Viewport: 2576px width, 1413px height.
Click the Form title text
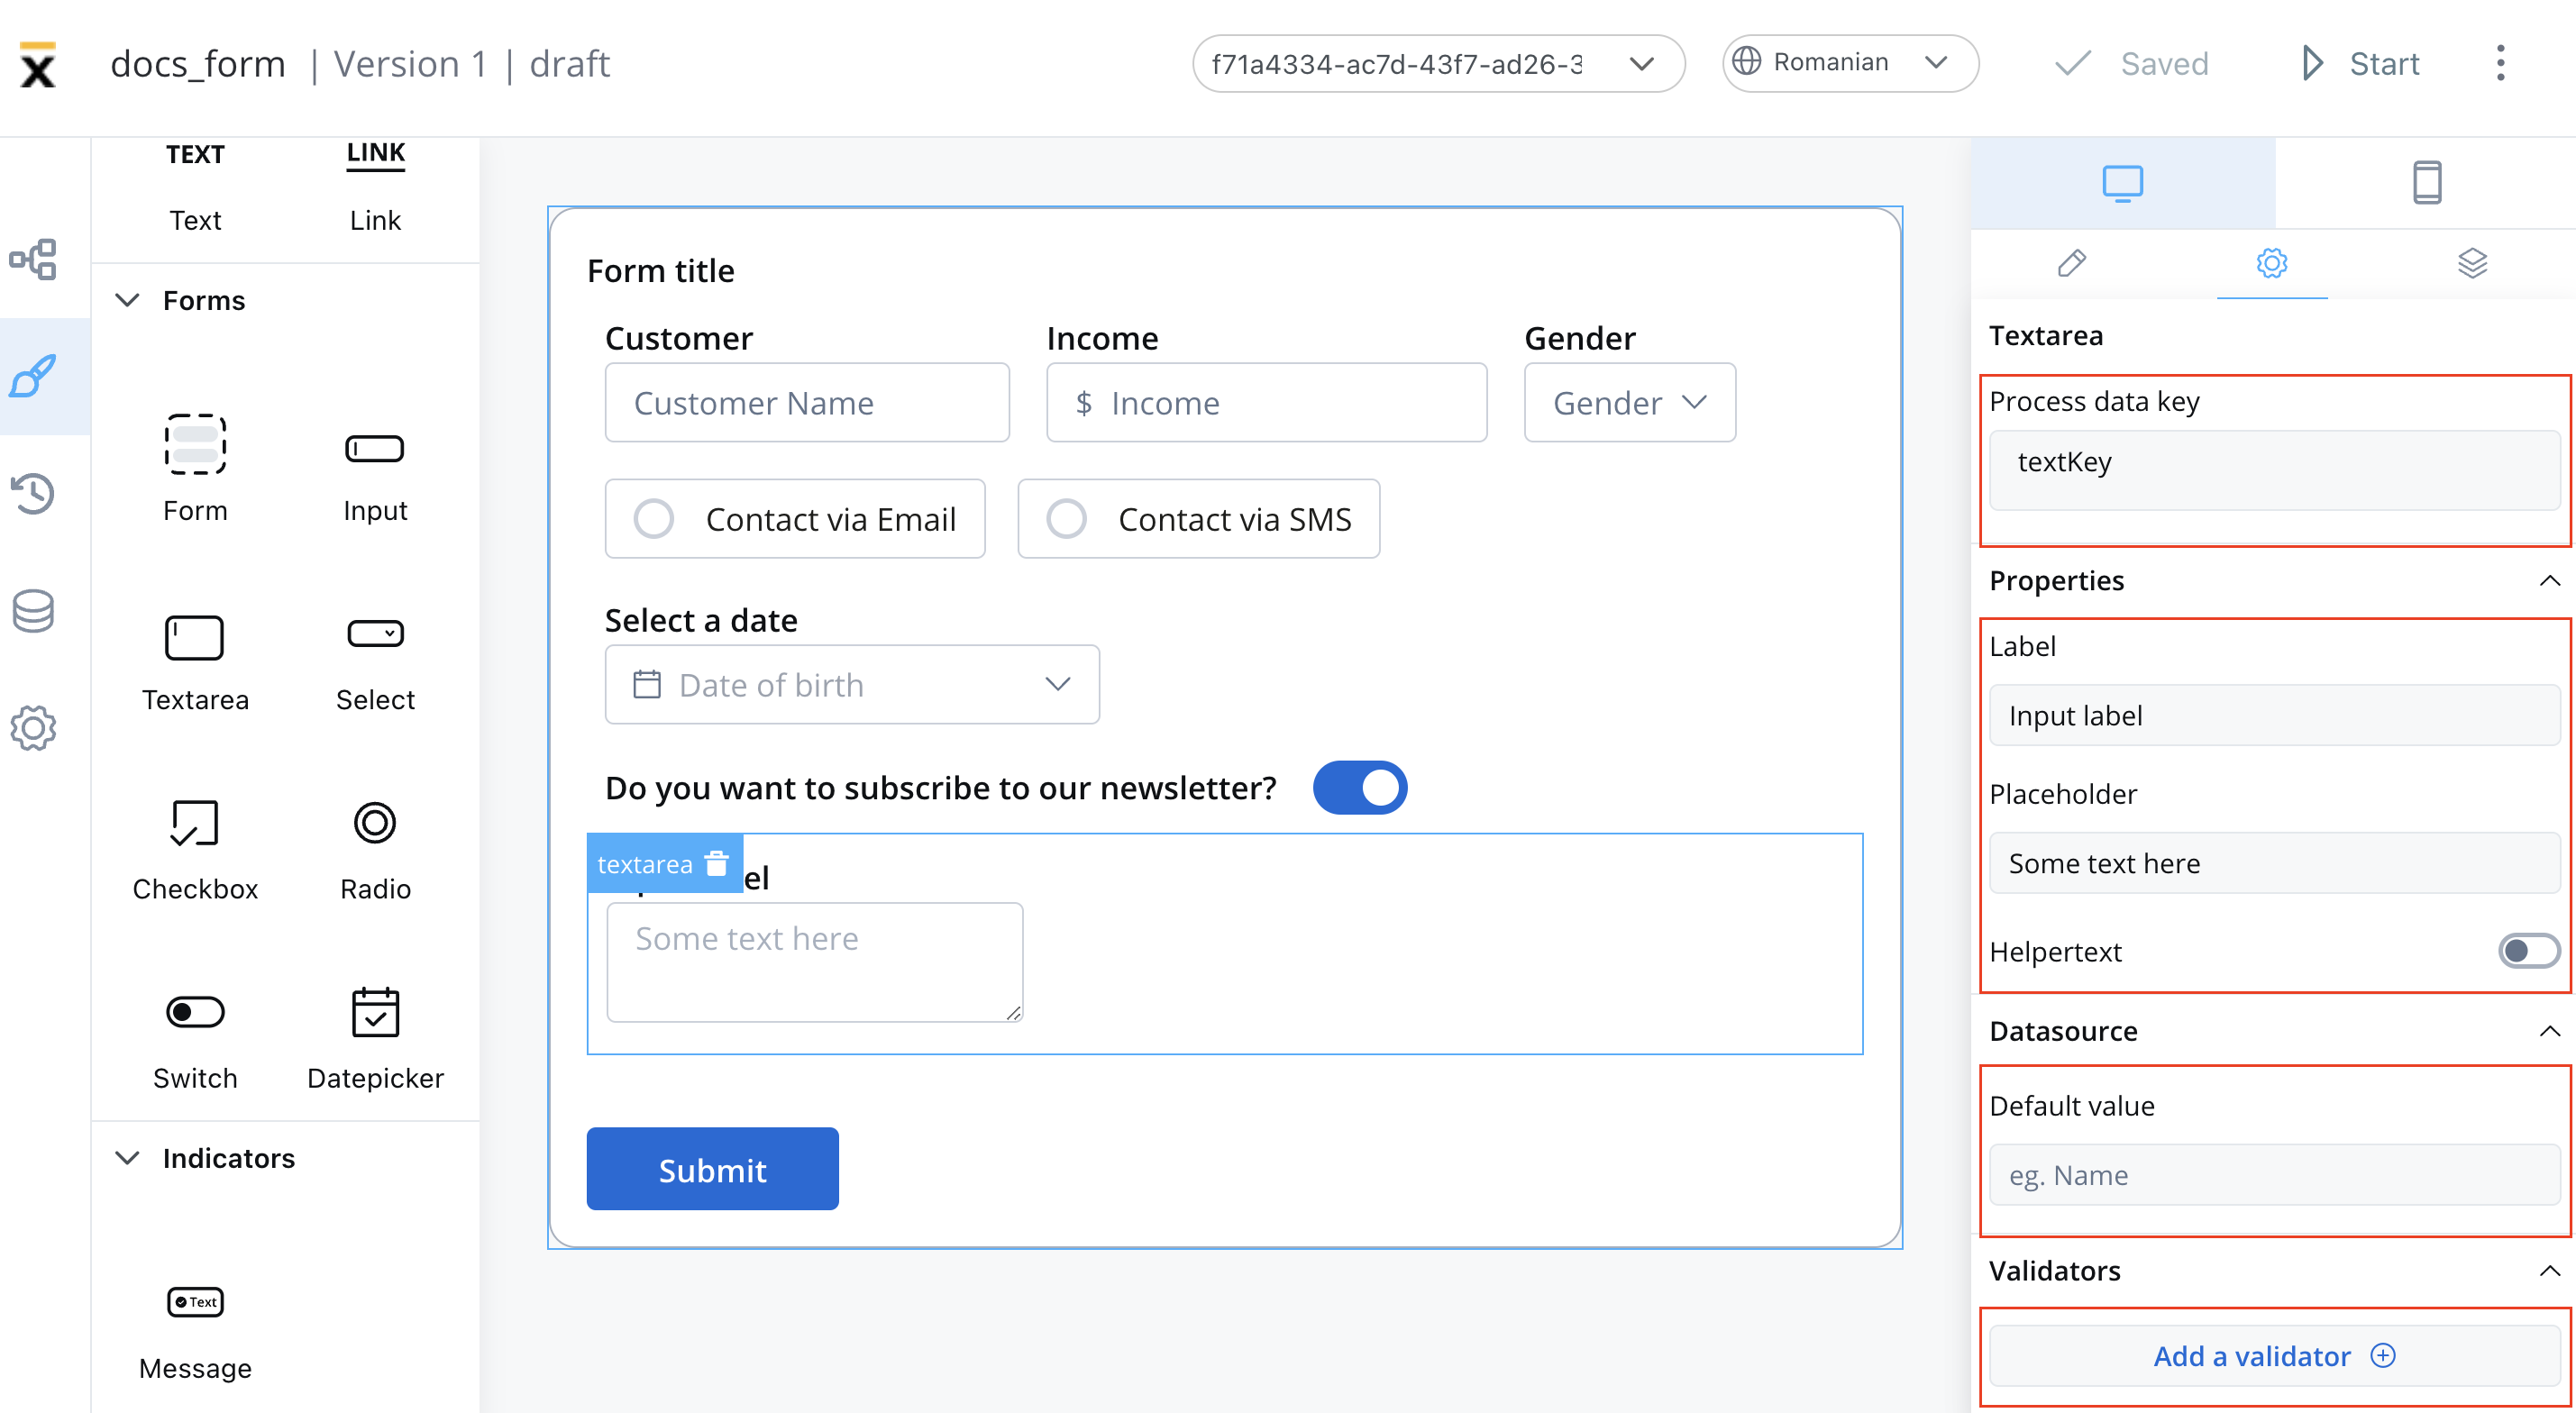[660, 271]
